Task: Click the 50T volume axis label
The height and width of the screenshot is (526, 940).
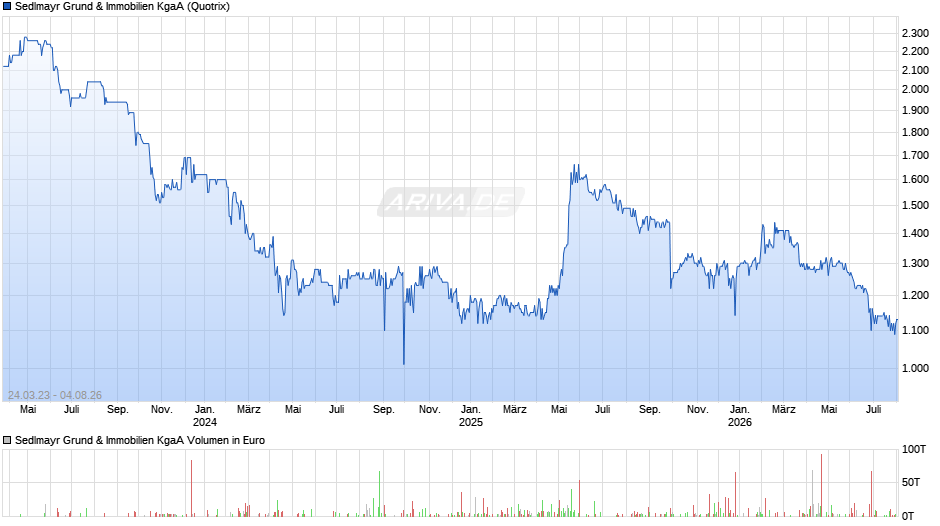Action: click(911, 482)
